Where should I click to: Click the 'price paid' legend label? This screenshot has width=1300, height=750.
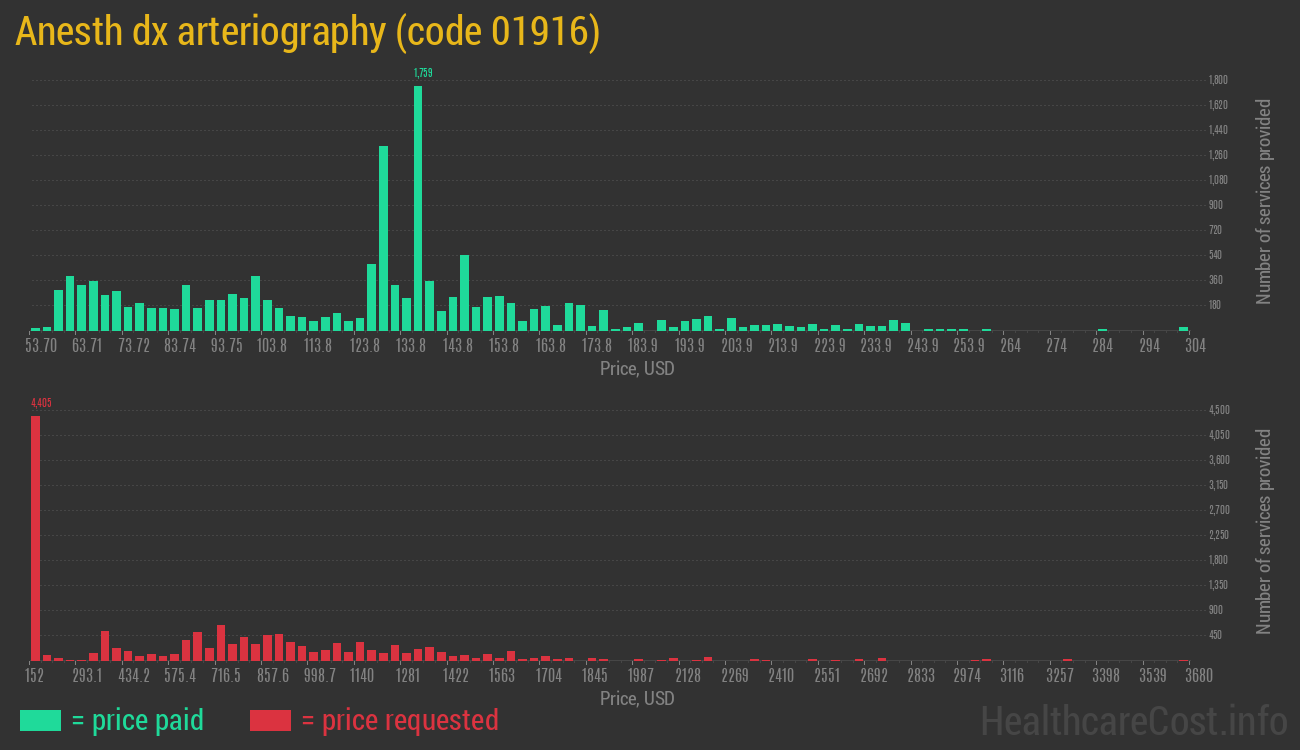click(x=138, y=720)
